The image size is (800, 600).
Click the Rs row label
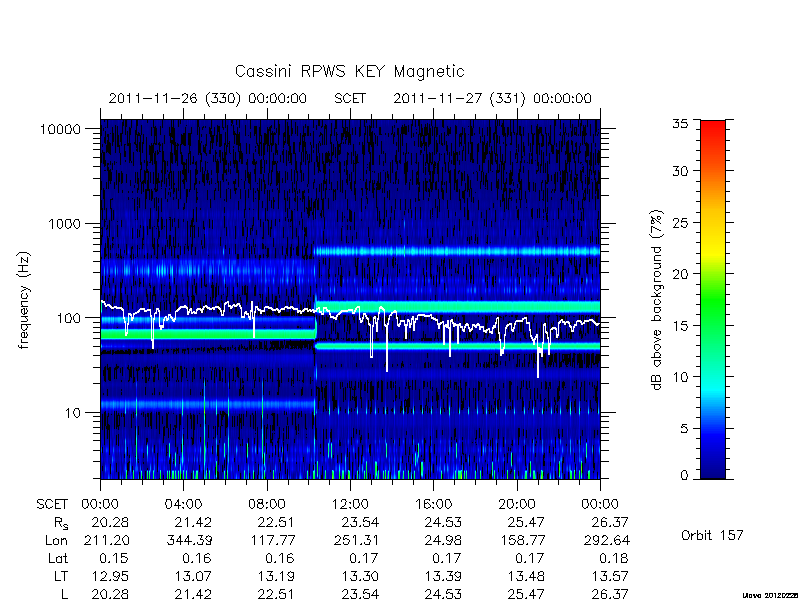coord(61,523)
